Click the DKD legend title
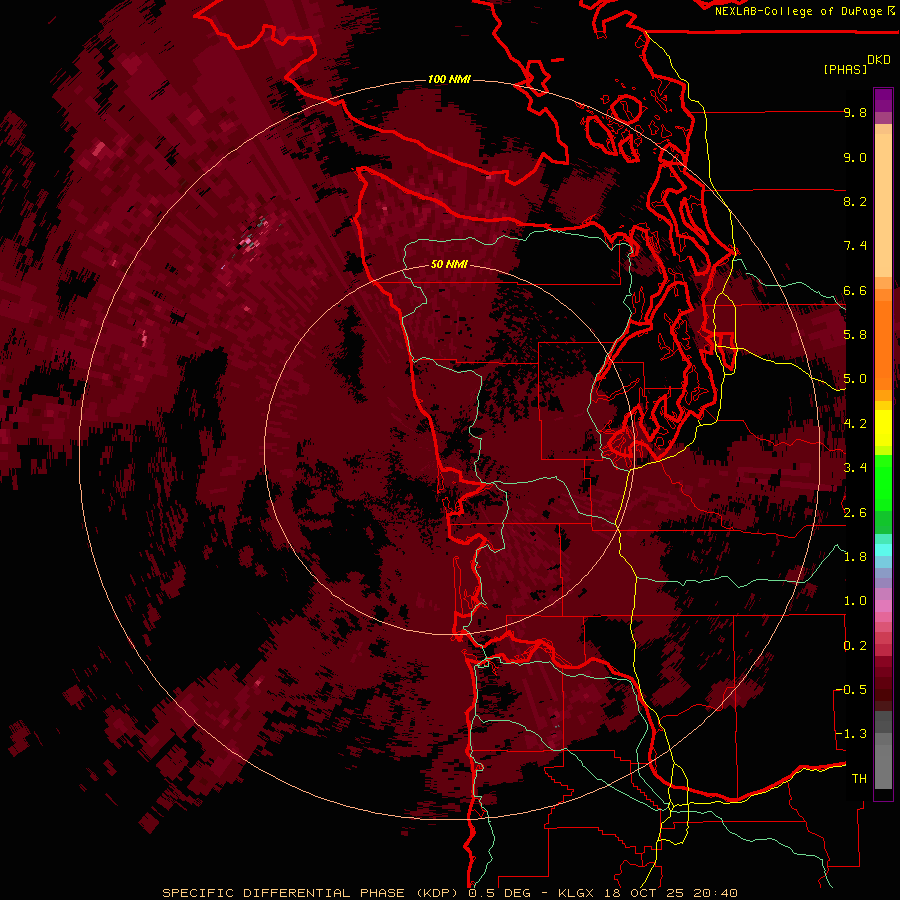The height and width of the screenshot is (900, 900). [x=879, y=60]
